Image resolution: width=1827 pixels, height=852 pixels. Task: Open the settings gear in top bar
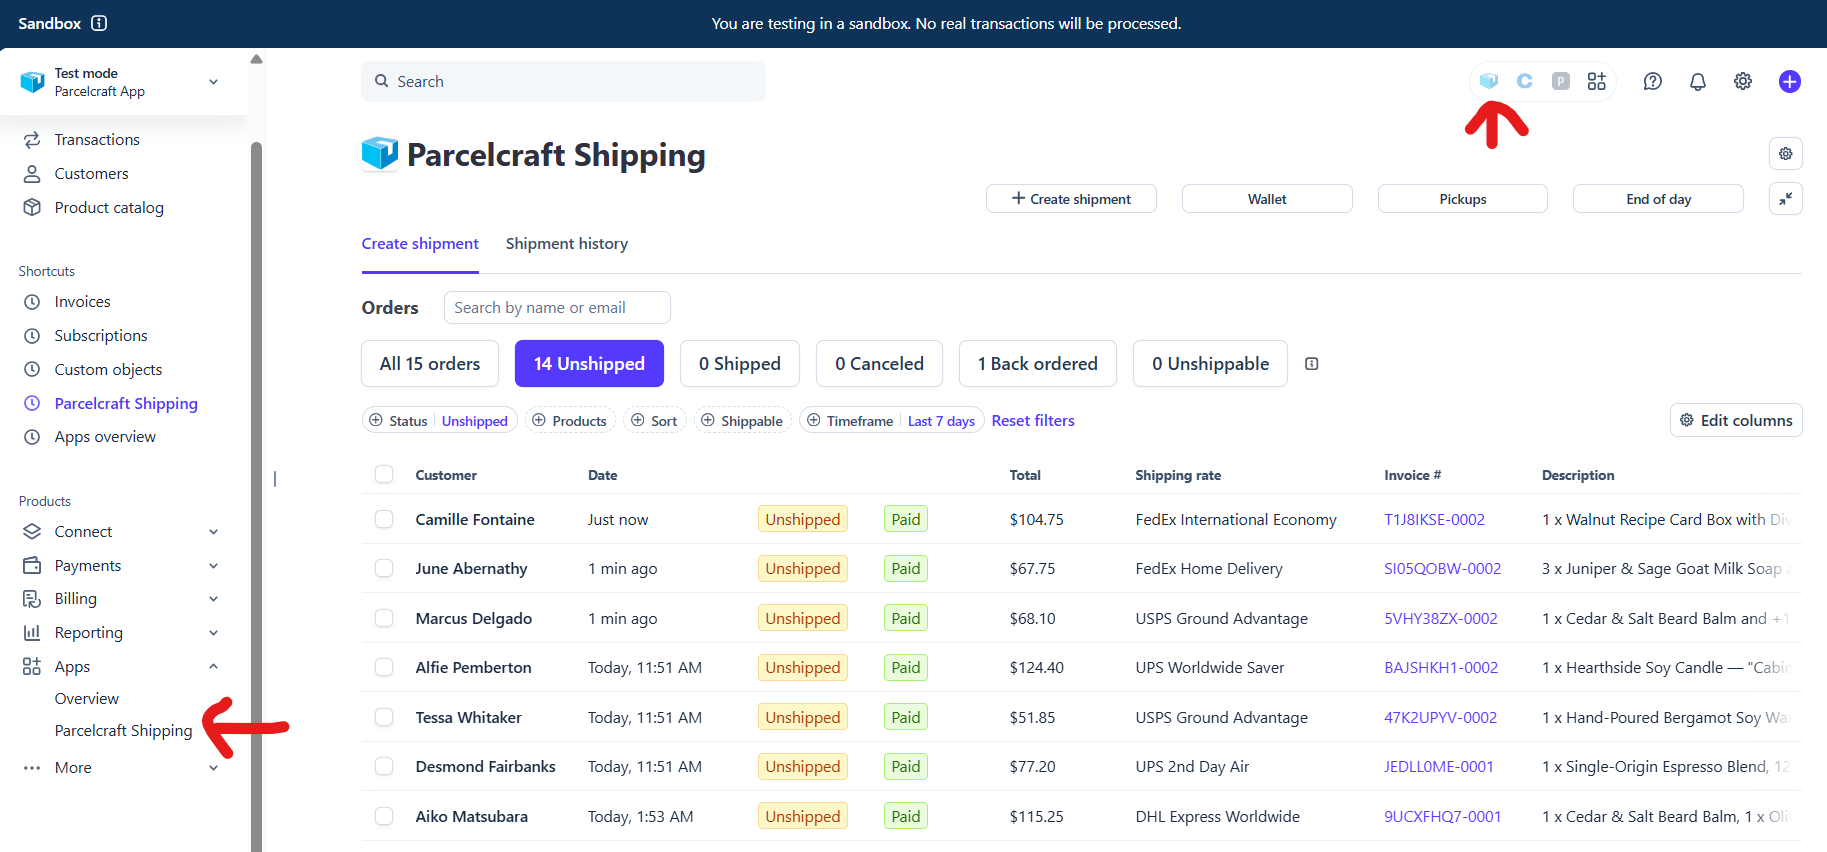pyautogui.click(x=1743, y=81)
